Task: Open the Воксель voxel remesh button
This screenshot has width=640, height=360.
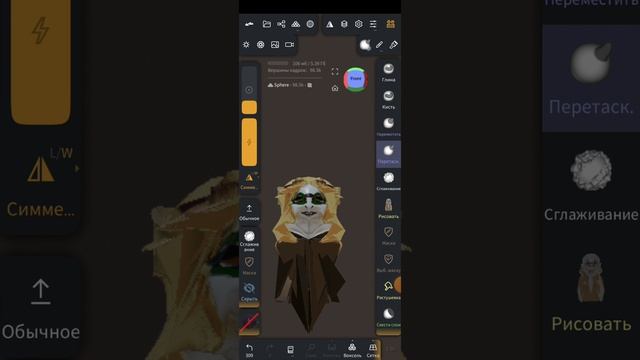Action: pyautogui.click(x=352, y=350)
